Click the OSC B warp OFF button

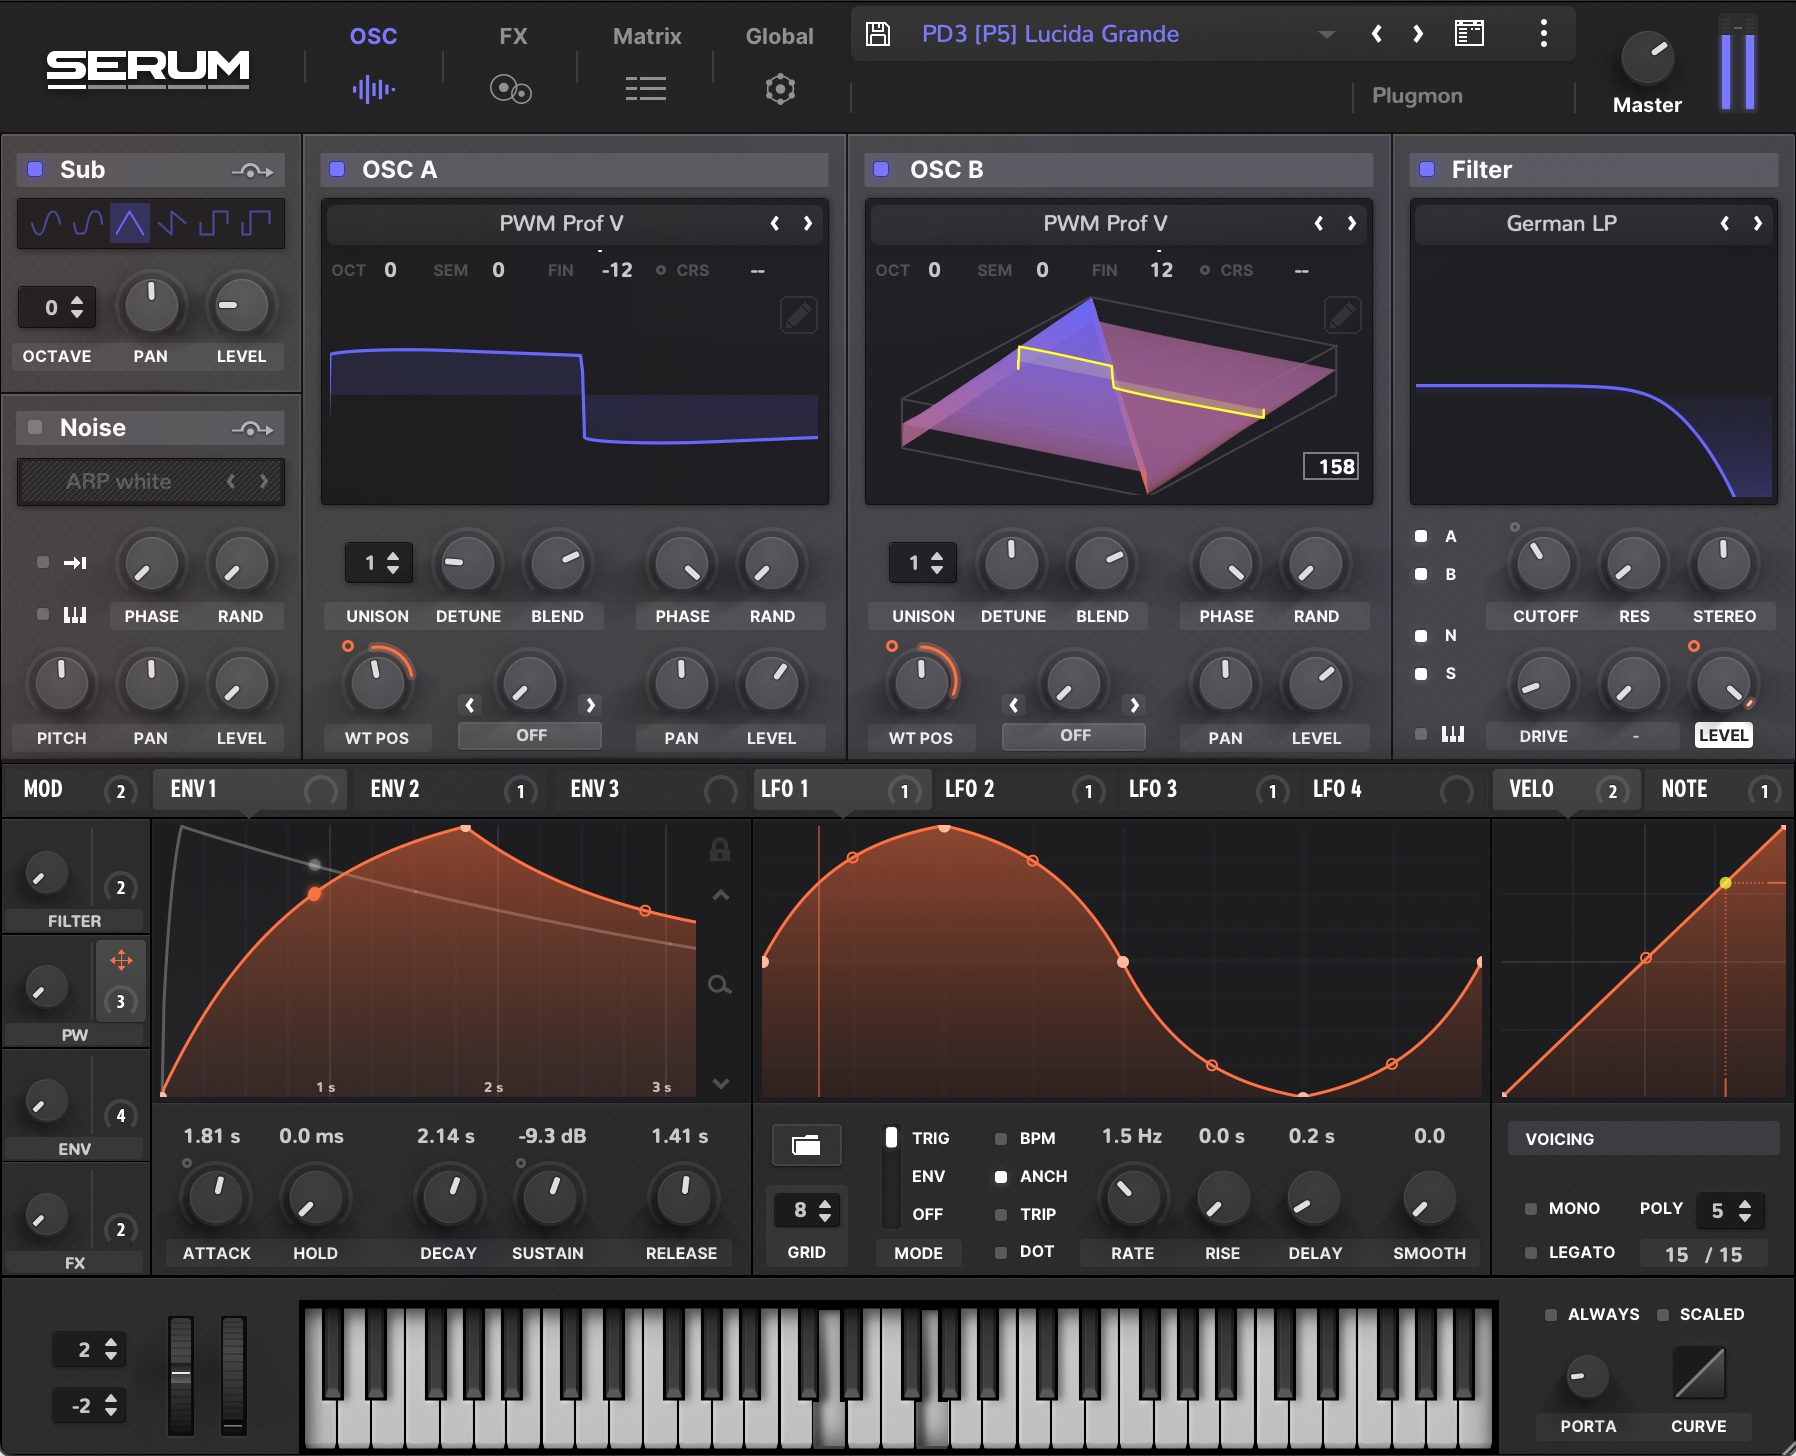[1074, 736]
